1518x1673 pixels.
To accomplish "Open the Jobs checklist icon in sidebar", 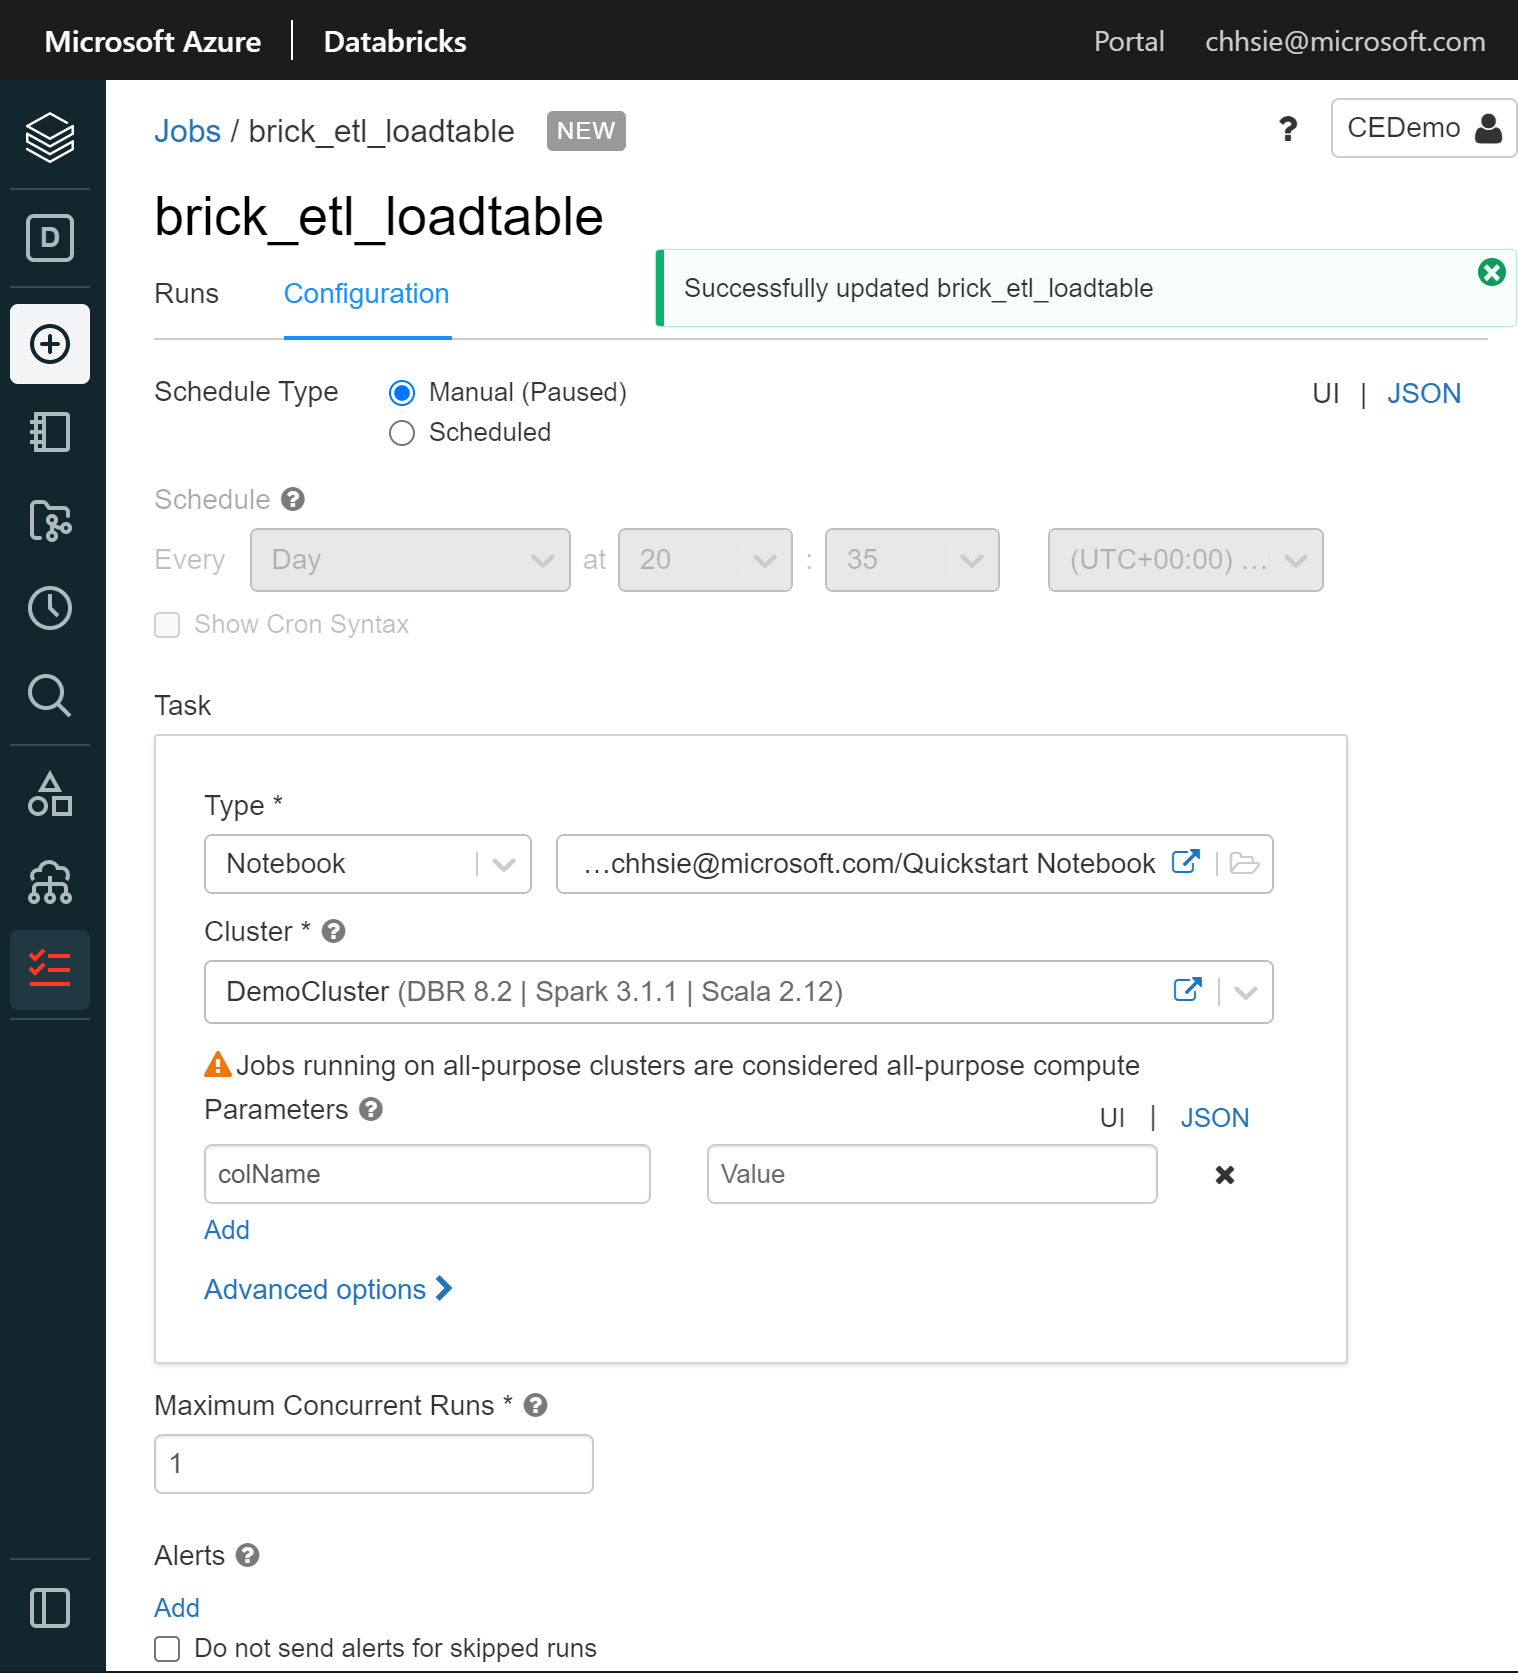I will [50, 970].
